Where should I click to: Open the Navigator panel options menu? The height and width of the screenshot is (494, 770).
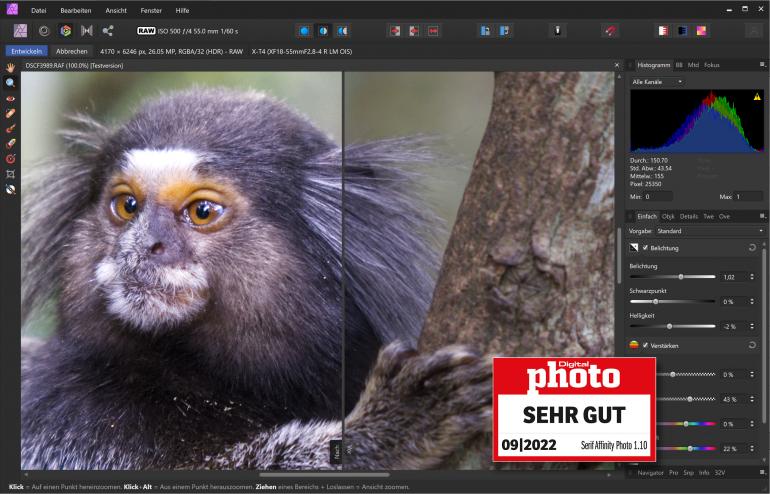coord(763,472)
